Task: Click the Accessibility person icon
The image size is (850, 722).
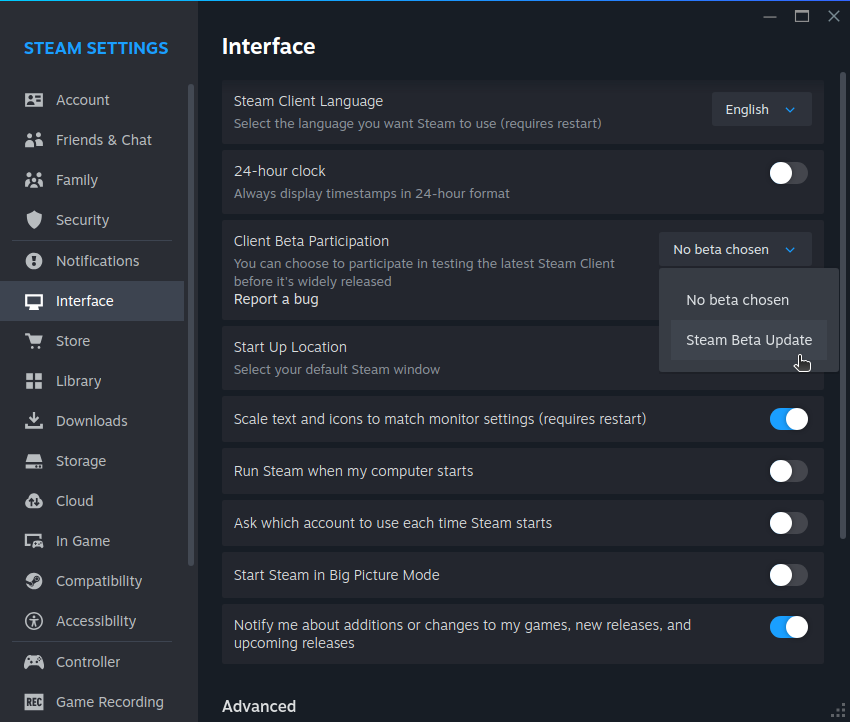Action: pos(34,621)
